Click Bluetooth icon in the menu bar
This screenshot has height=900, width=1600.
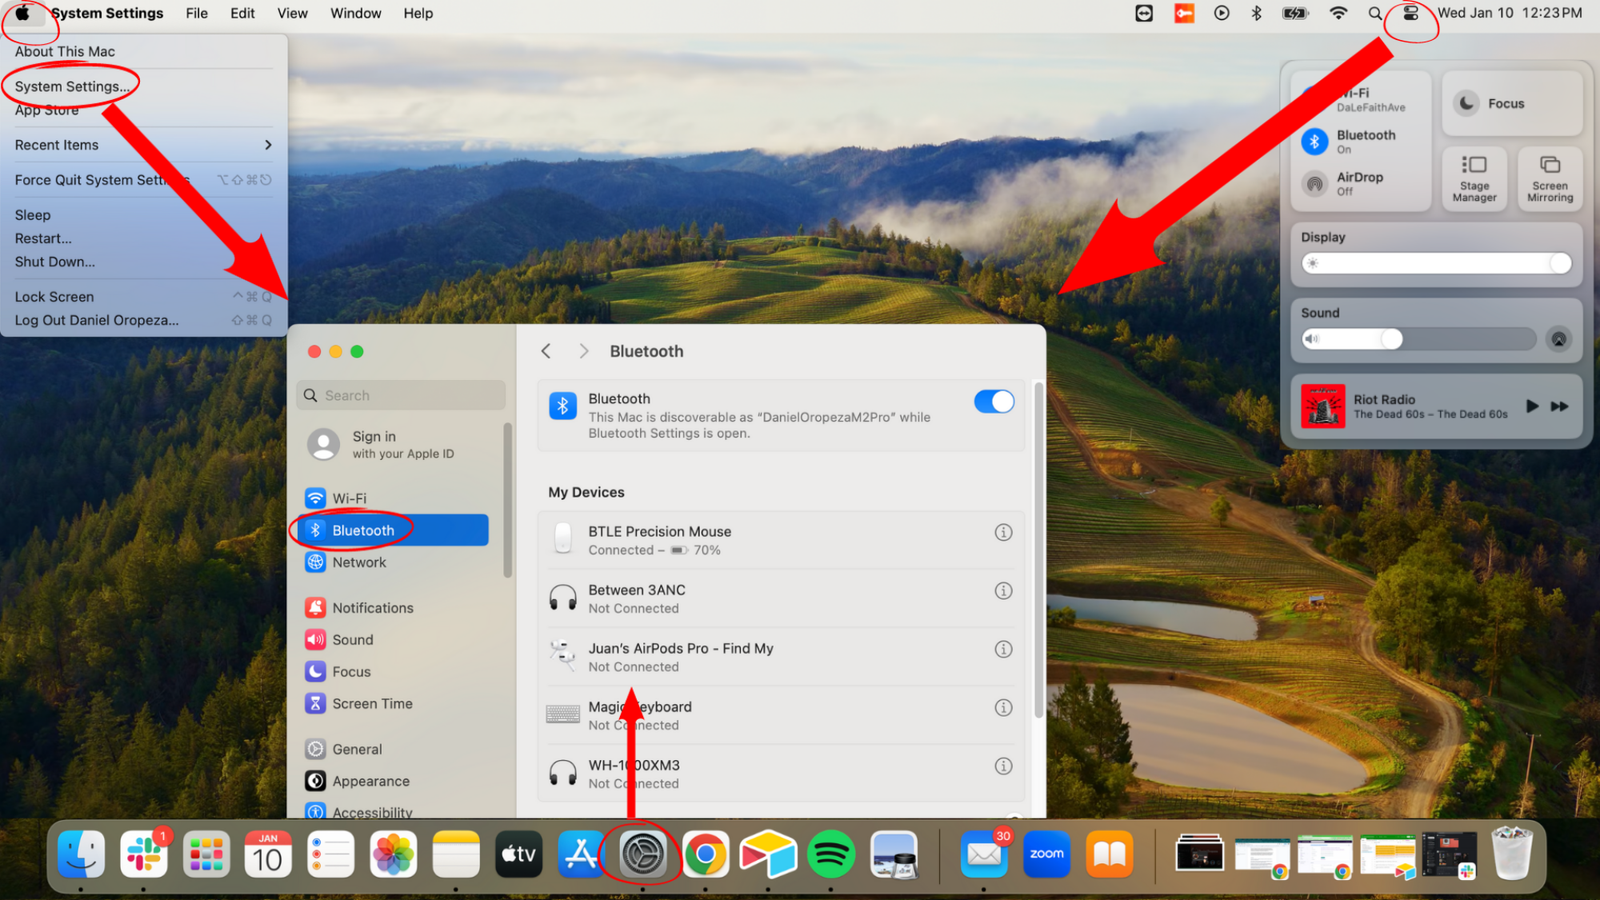1257,13
